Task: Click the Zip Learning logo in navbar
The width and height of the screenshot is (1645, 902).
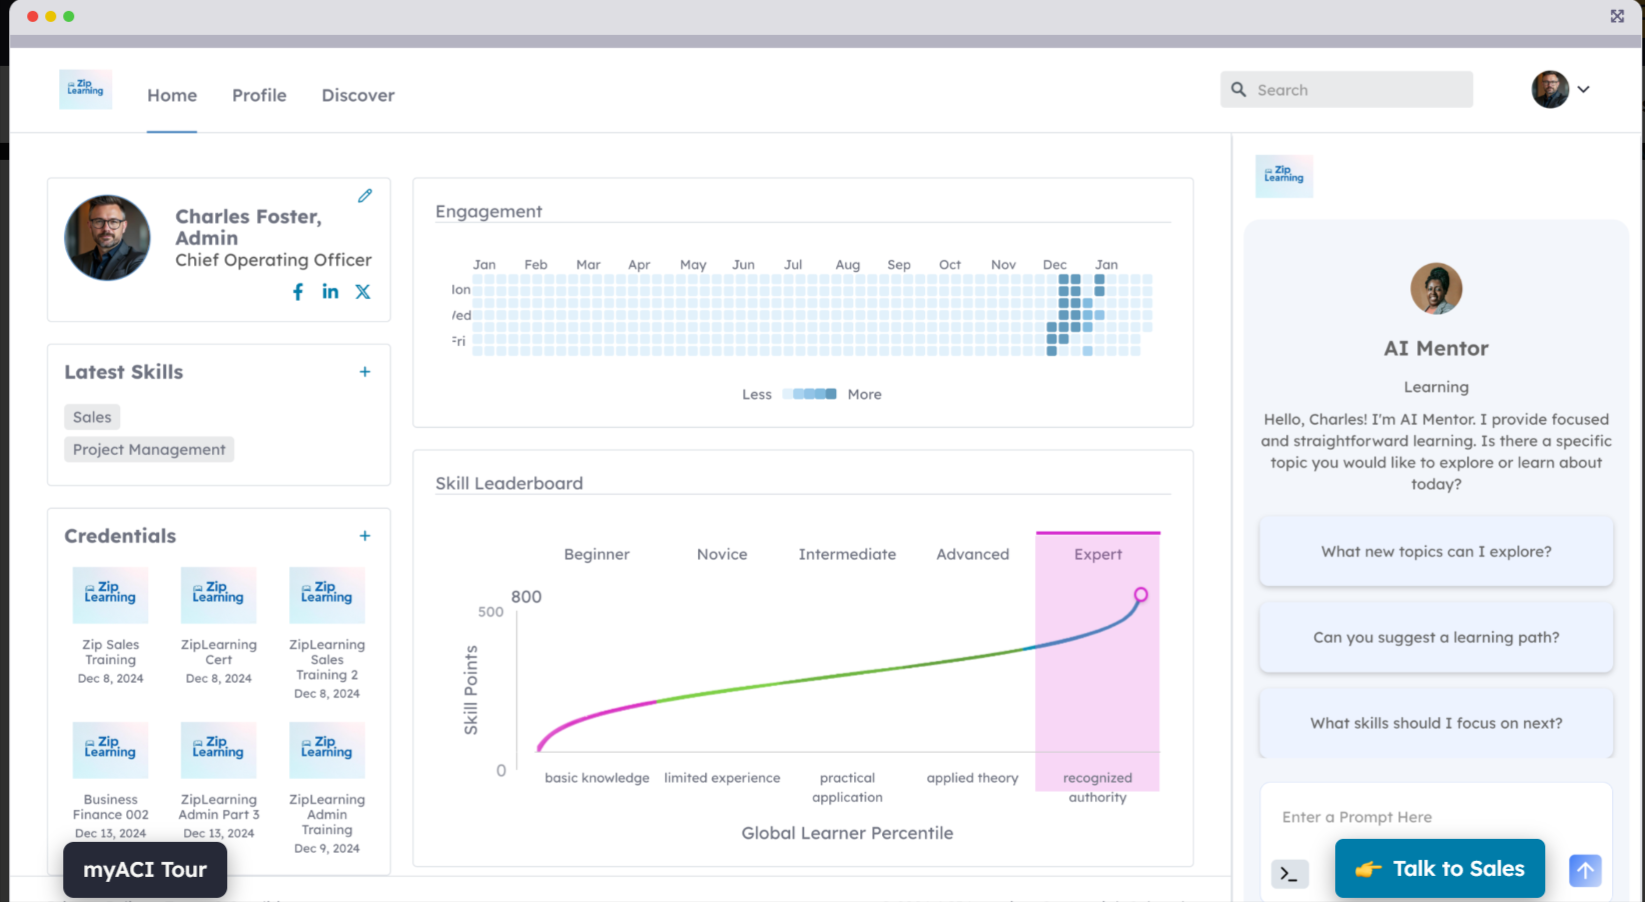Action: (x=86, y=89)
